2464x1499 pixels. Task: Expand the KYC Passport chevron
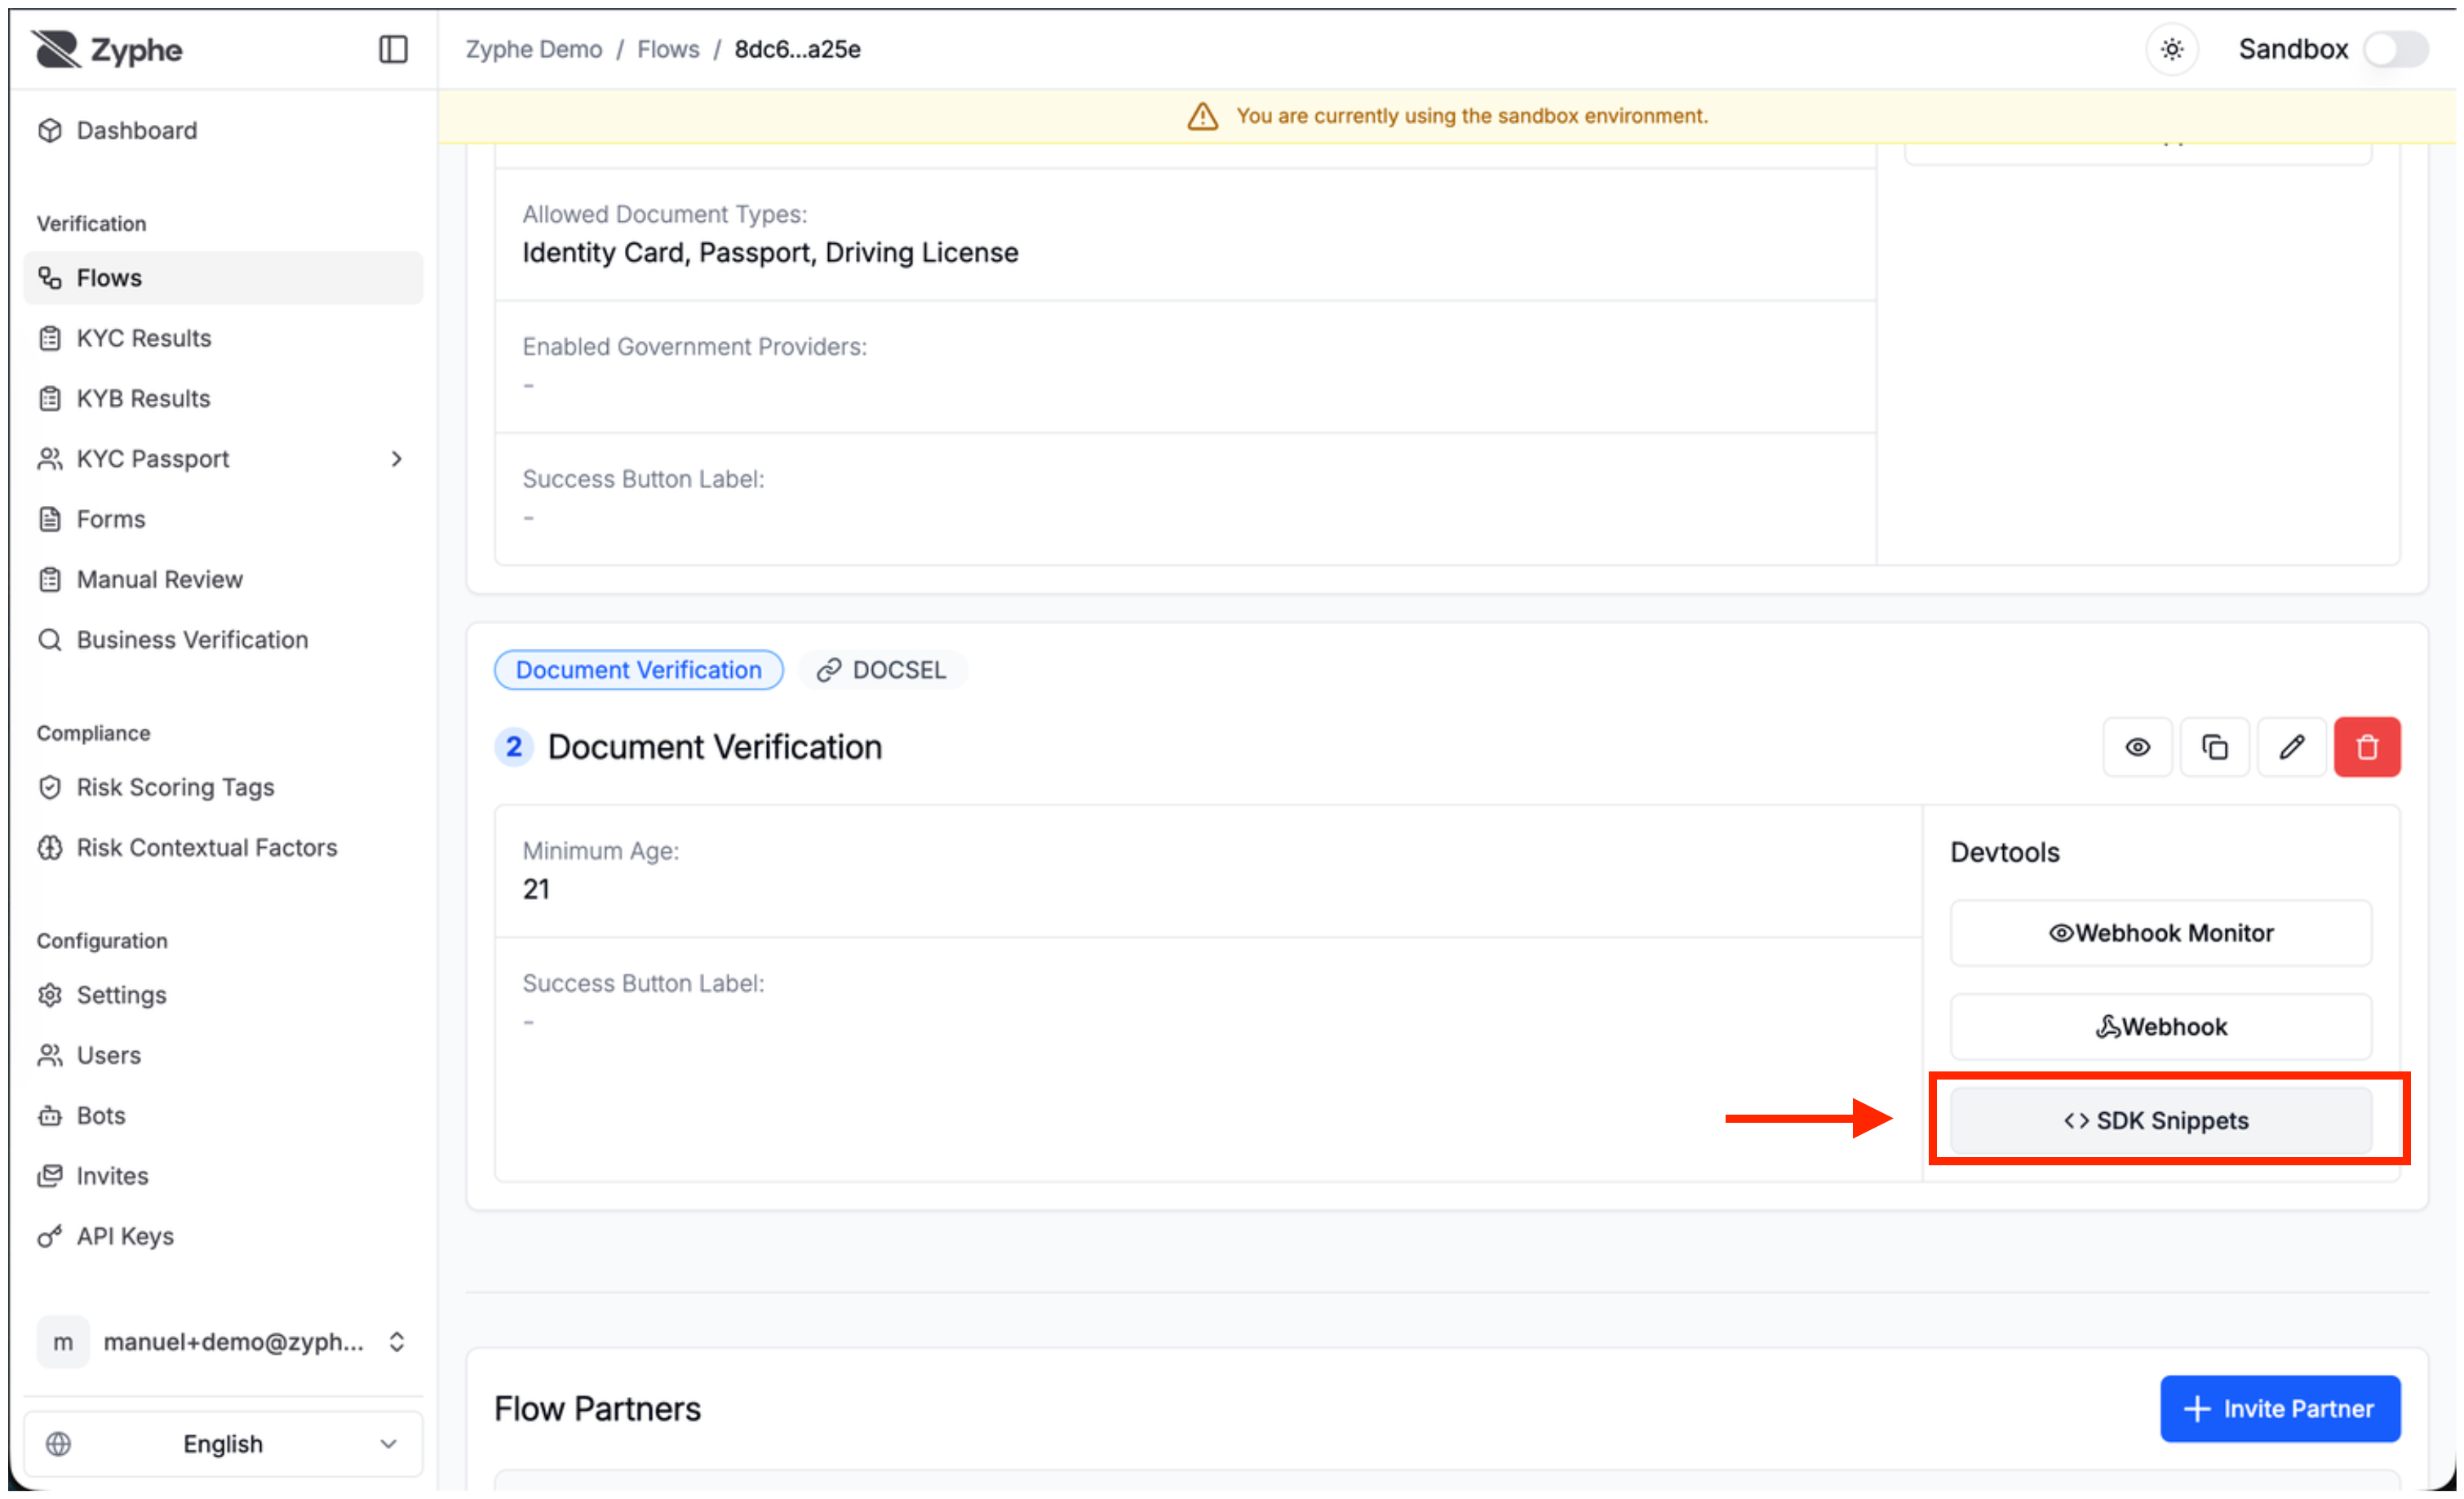(396, 458)
